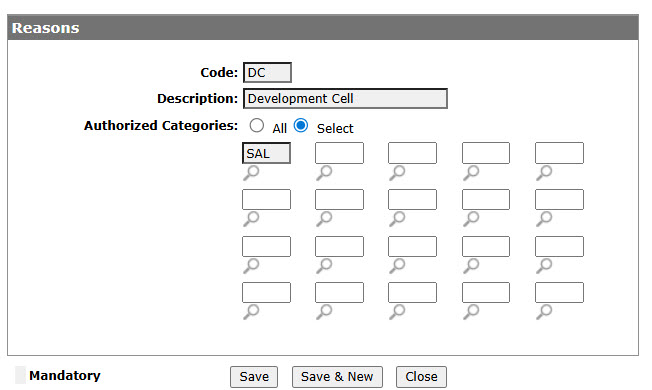Select the All radio button for Authorized Categories
Viewport: 652px width, 390px height.
click(257, 126)
